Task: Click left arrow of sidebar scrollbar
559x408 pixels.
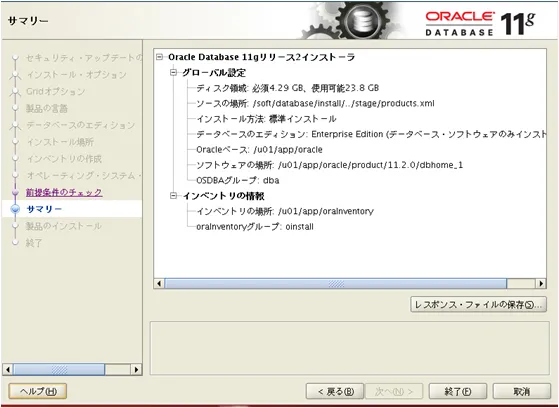Action: coord(8,369)
